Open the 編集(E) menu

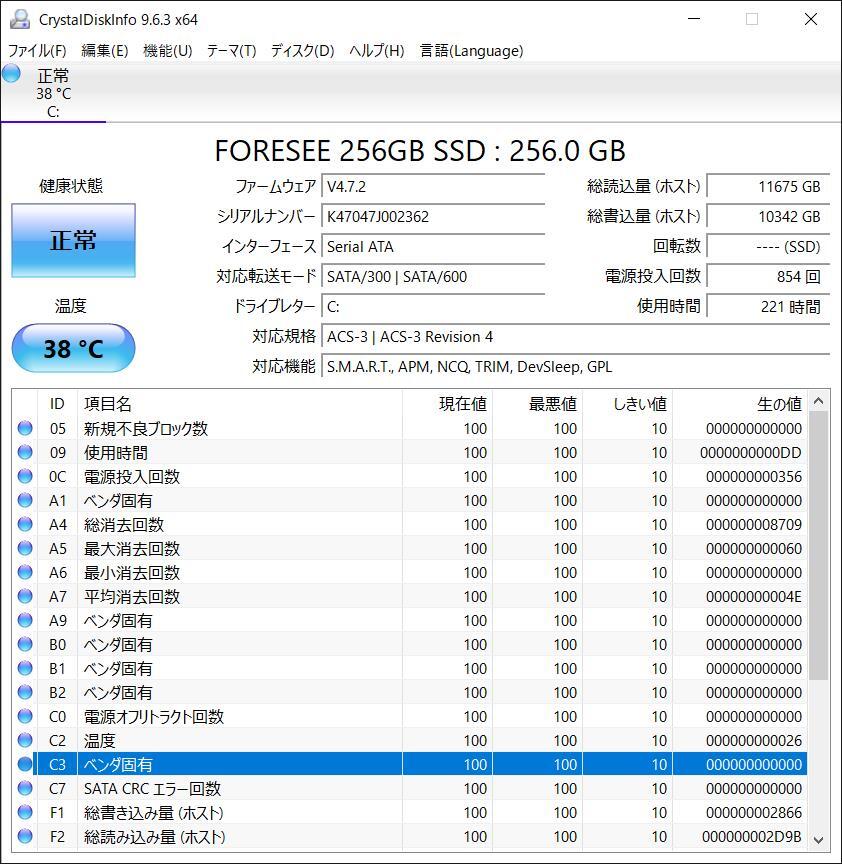coord(105,51)
